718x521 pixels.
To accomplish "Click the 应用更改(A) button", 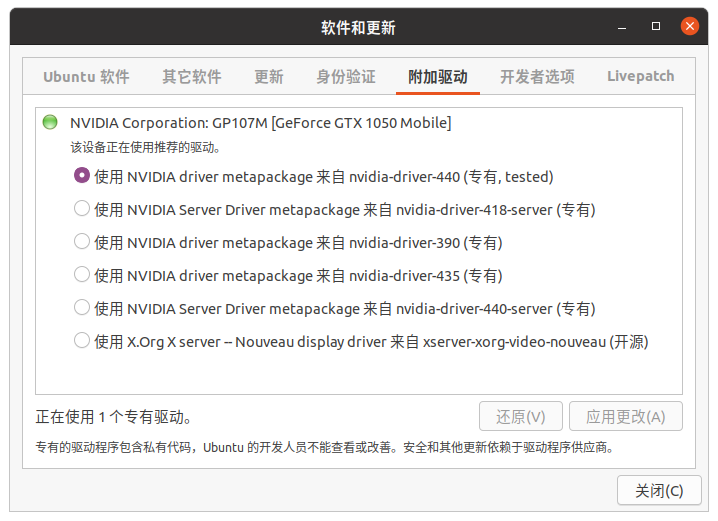I will tap(626, 416).
